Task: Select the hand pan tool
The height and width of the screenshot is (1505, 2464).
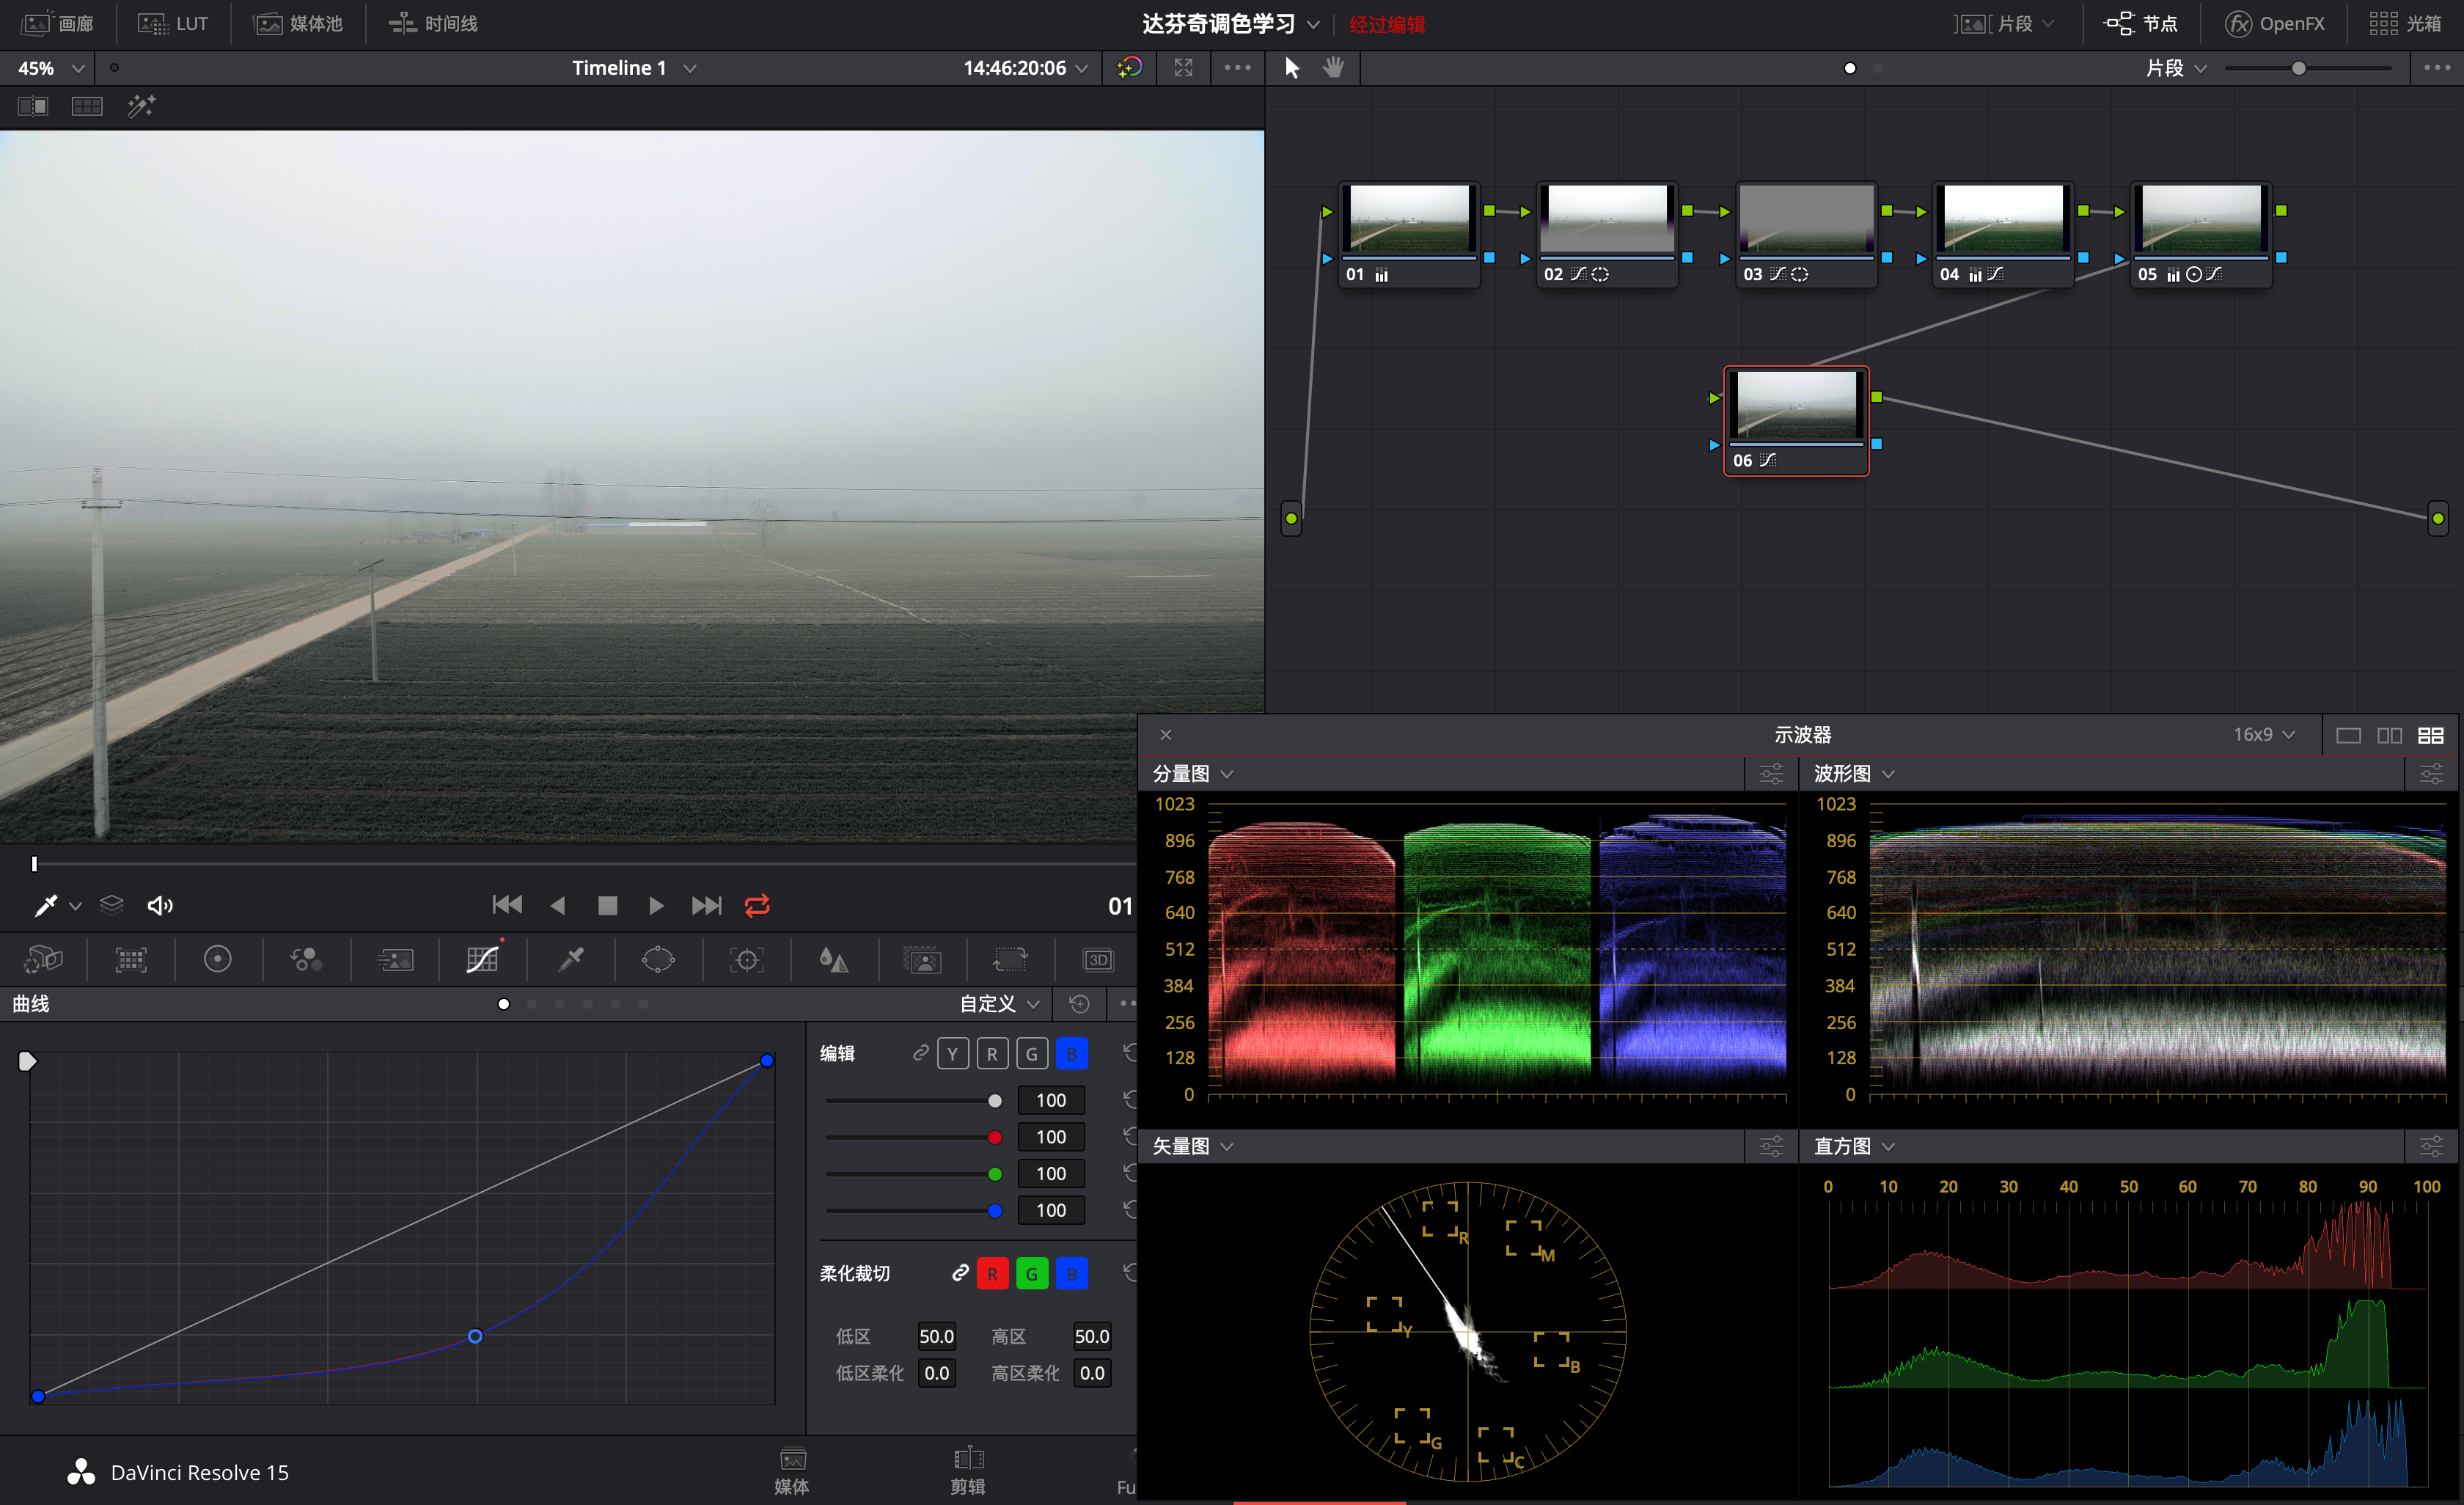Action: pos(1333,67)
